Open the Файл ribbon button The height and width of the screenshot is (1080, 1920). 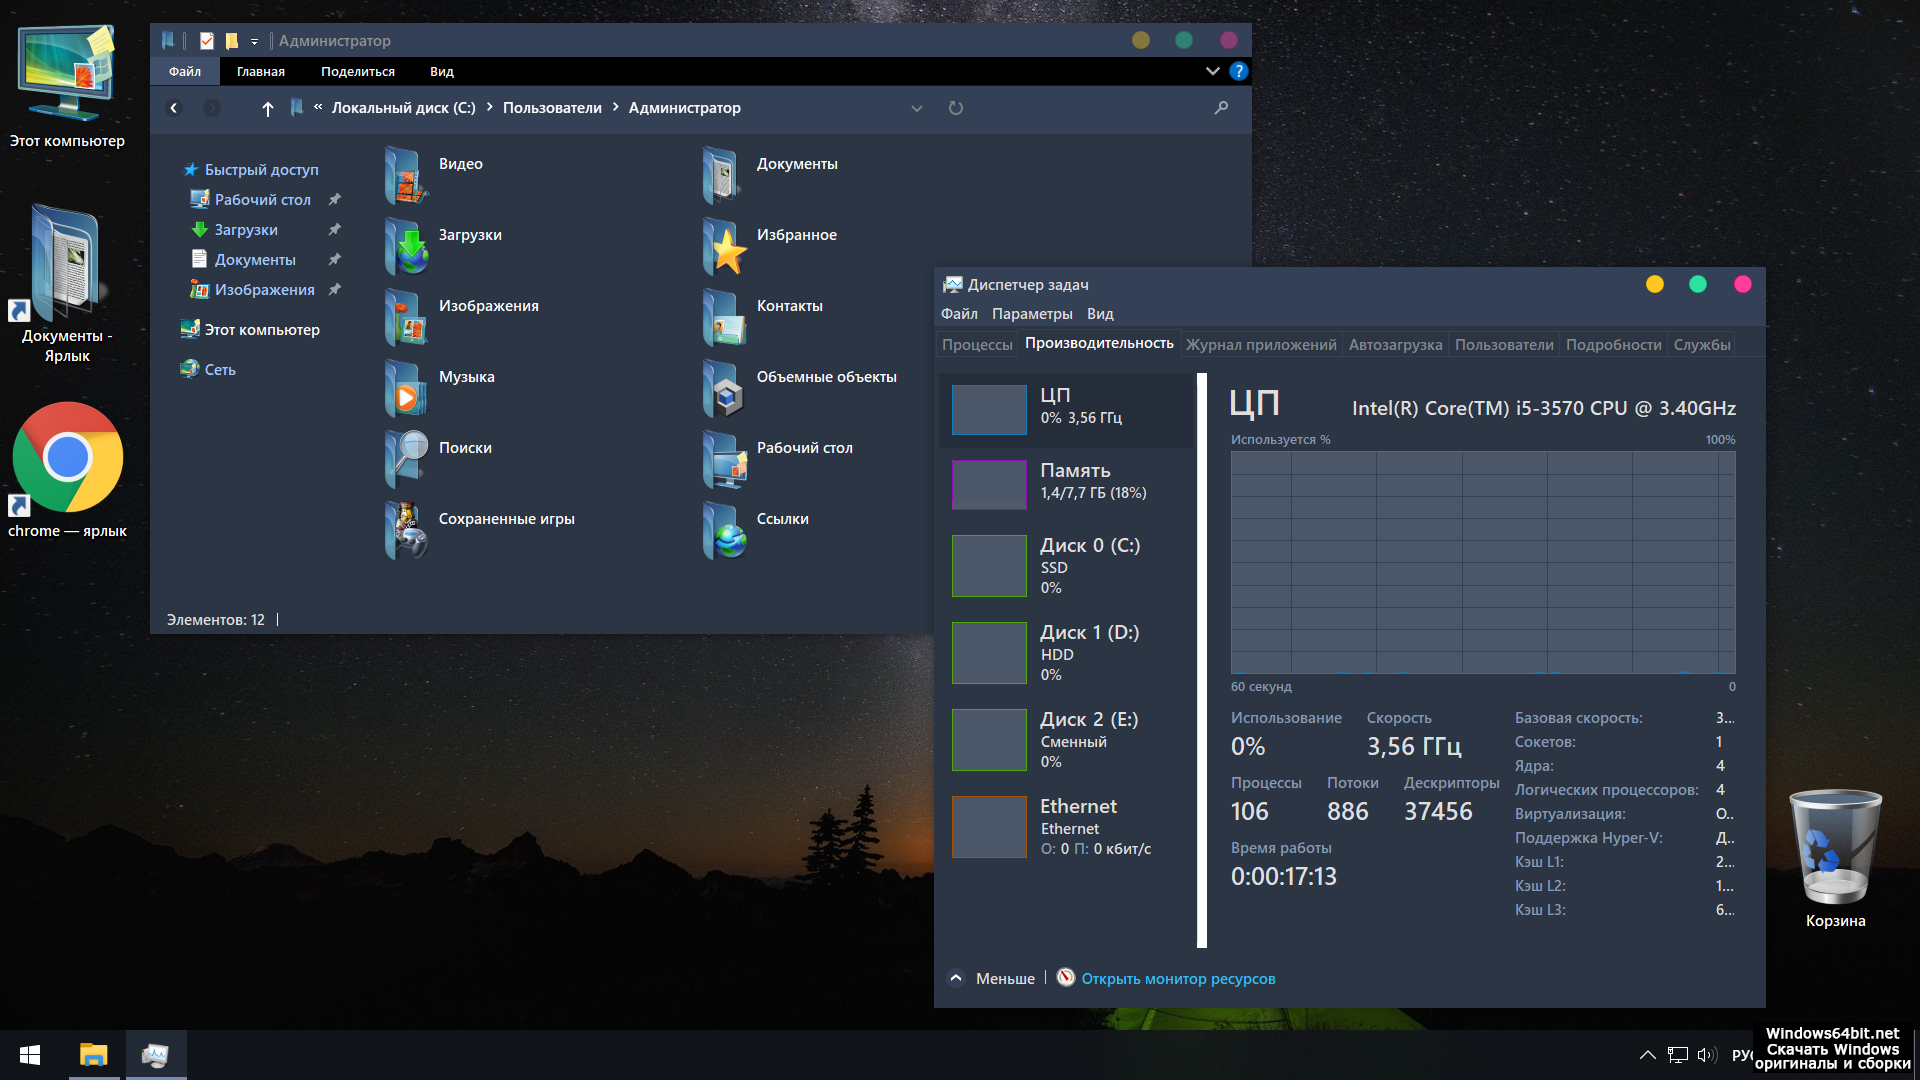[x=185, y=71]
